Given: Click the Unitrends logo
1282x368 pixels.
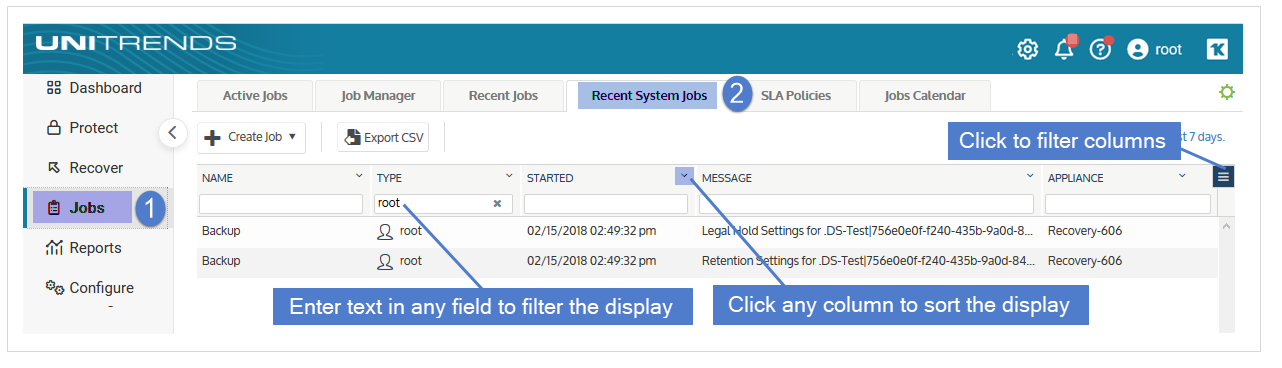Looking at the screenshot, I should coord(136,44).
